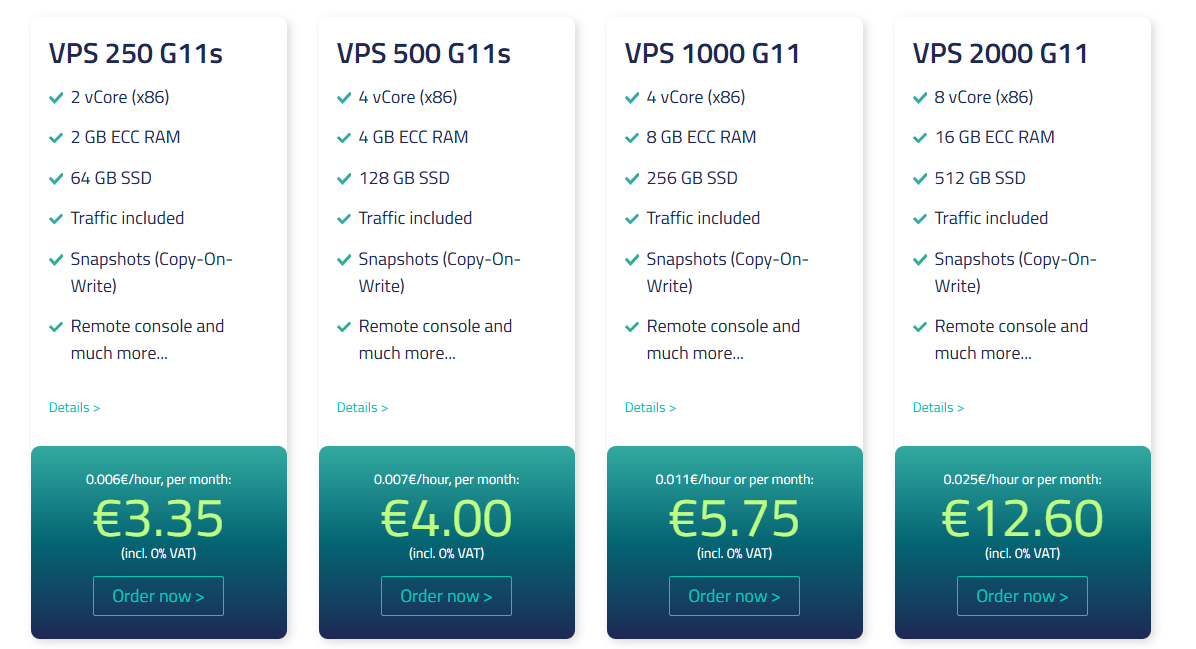Screen dimensions: 1196x649
Task: Click the checkmark next to 128 GB SSD
Action: point(344,179)
